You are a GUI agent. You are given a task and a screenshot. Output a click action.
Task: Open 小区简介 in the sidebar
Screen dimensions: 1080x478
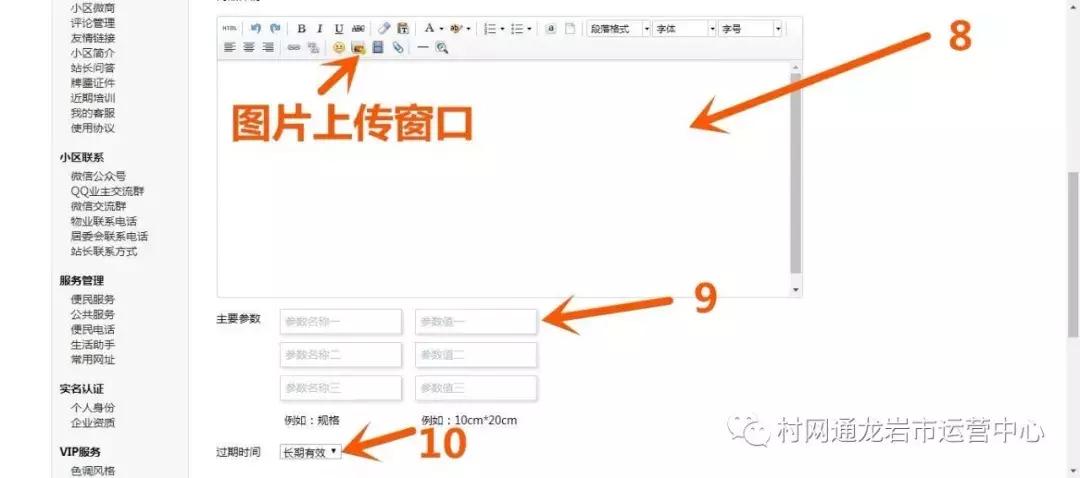click(x=93, y=53)
